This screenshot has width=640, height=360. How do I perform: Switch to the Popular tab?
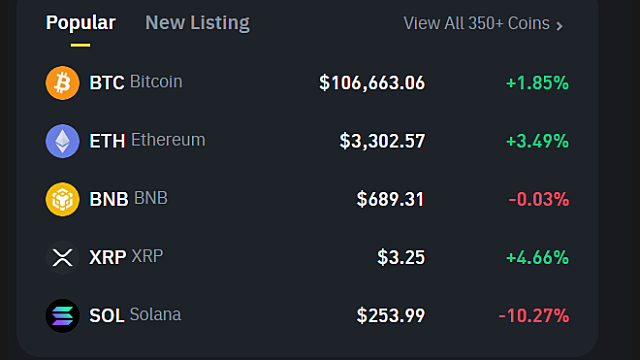[81, 22]
